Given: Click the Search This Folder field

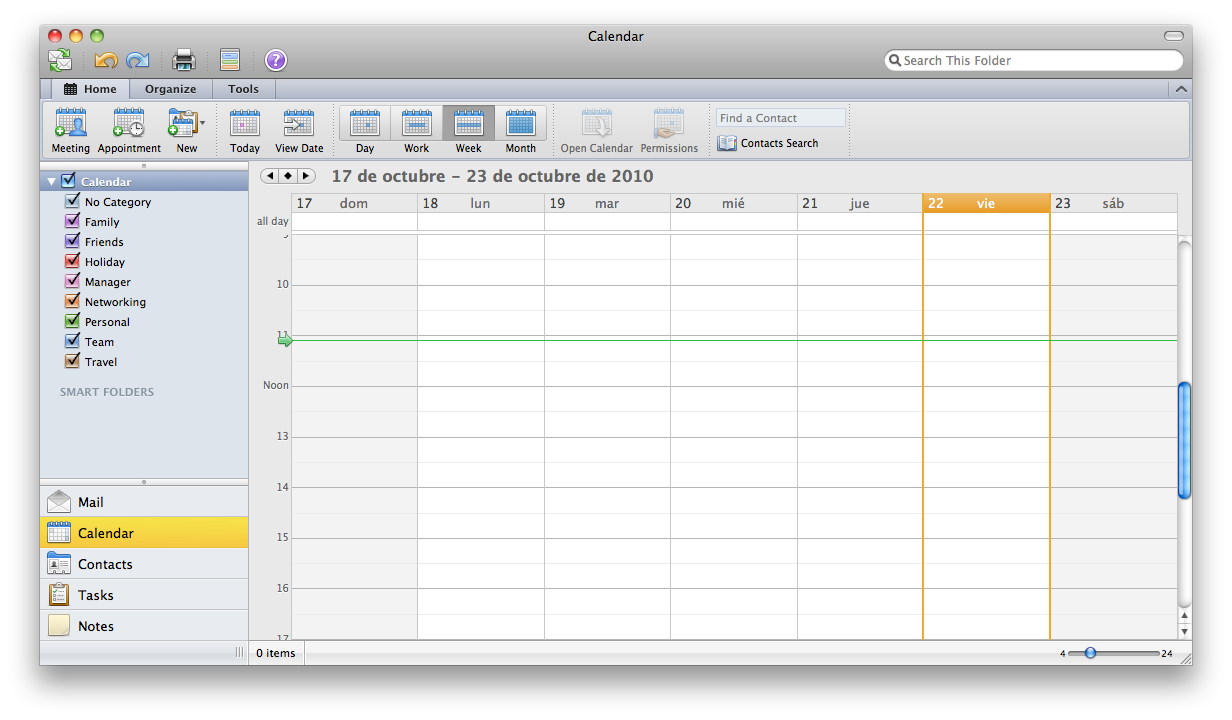Looking at the screenshot, I should (x=1034, y=61).
